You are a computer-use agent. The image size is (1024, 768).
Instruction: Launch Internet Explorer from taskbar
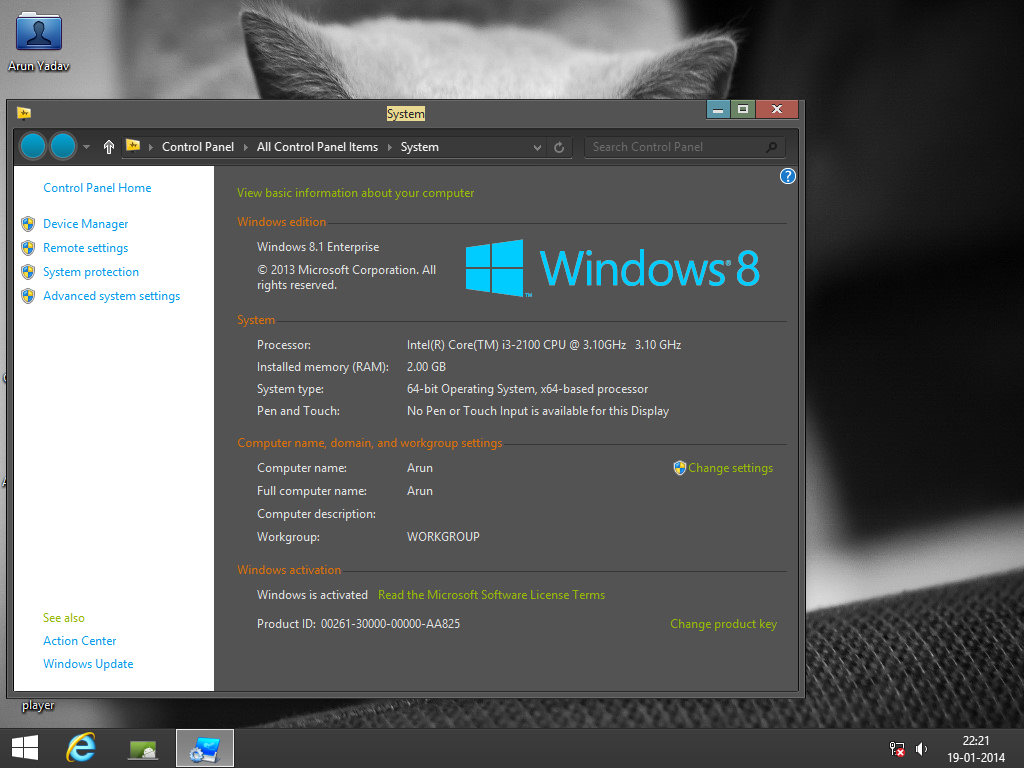81,748
